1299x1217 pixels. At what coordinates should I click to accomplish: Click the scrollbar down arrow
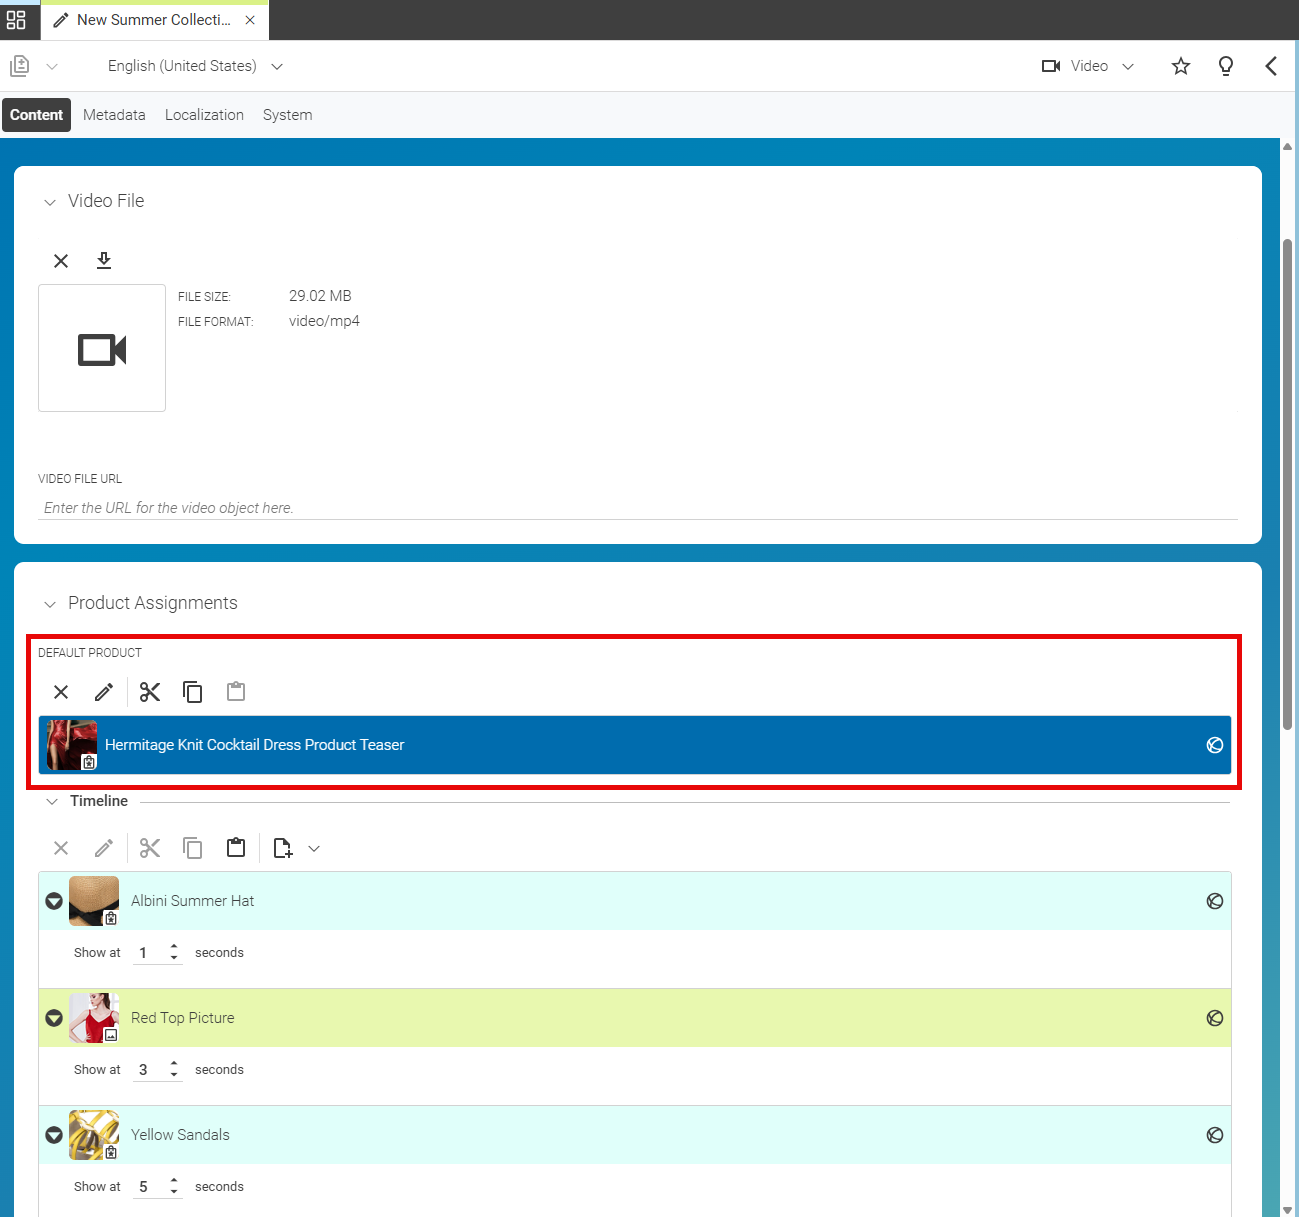coord(1288,1210)
